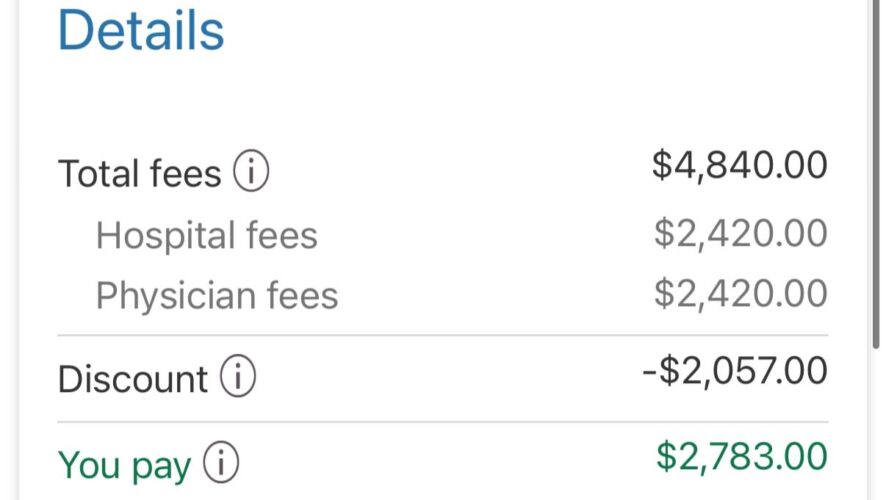Click the -$2,057.00 discount amount
Image resolution: width=886 pixels, height=500 pixels.
click(734, 371)
